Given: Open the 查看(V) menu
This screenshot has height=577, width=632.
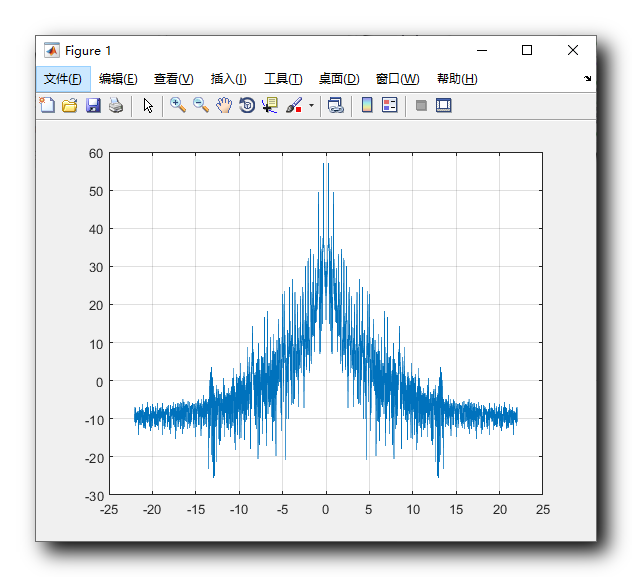Looking at the screenshot, I should coord(174,79).
